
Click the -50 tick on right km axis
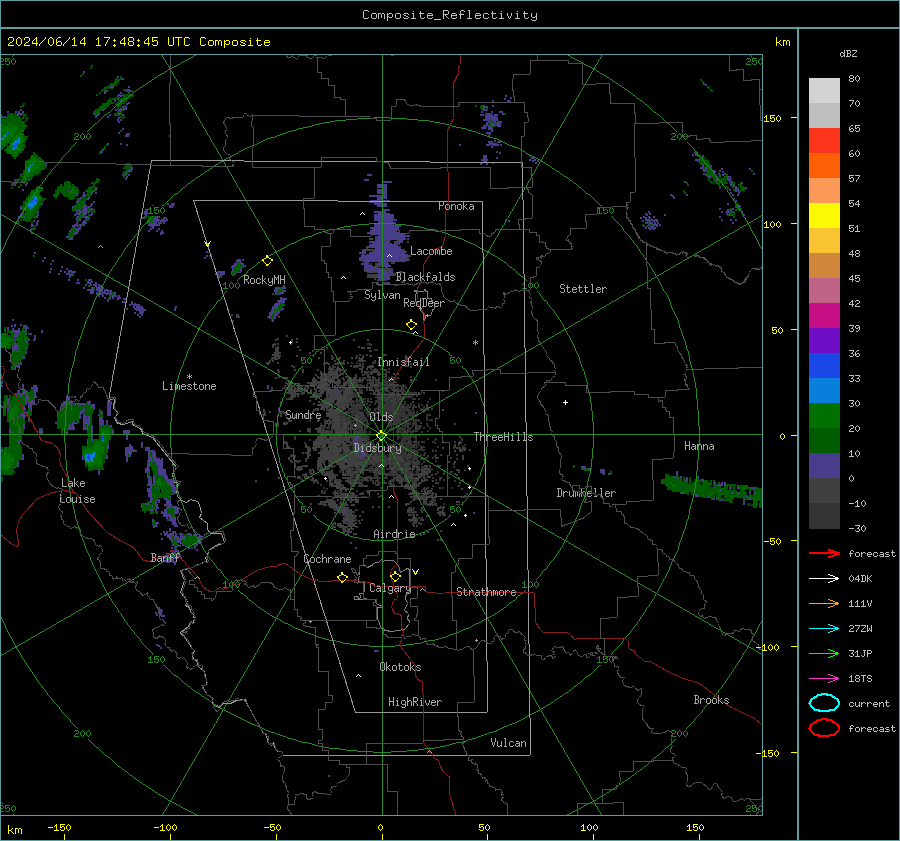(774, 541)
